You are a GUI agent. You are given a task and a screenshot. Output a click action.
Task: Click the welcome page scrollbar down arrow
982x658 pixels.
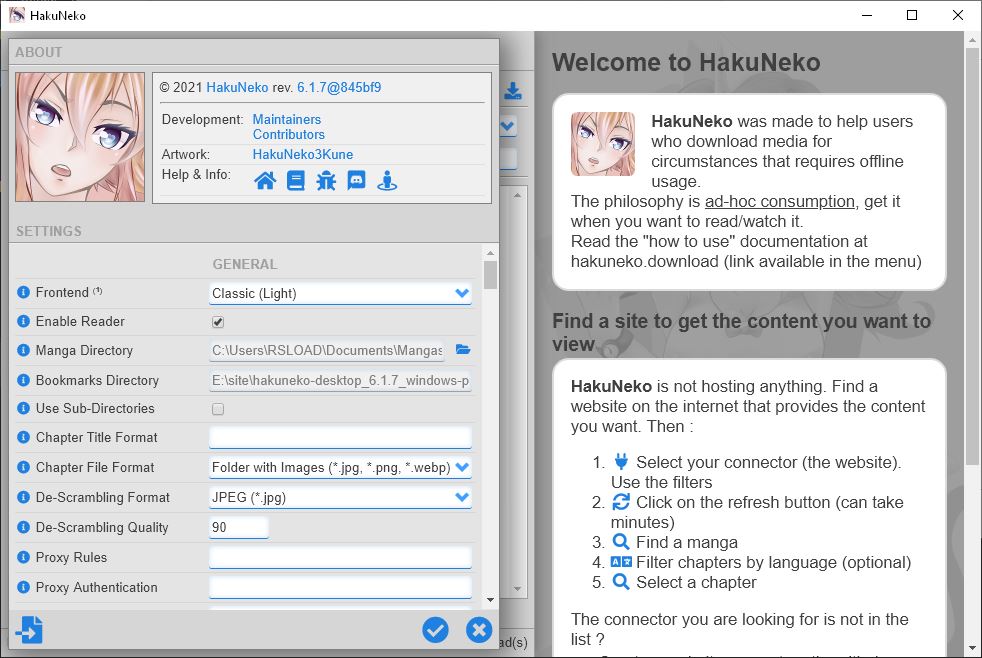pos(972,649)
